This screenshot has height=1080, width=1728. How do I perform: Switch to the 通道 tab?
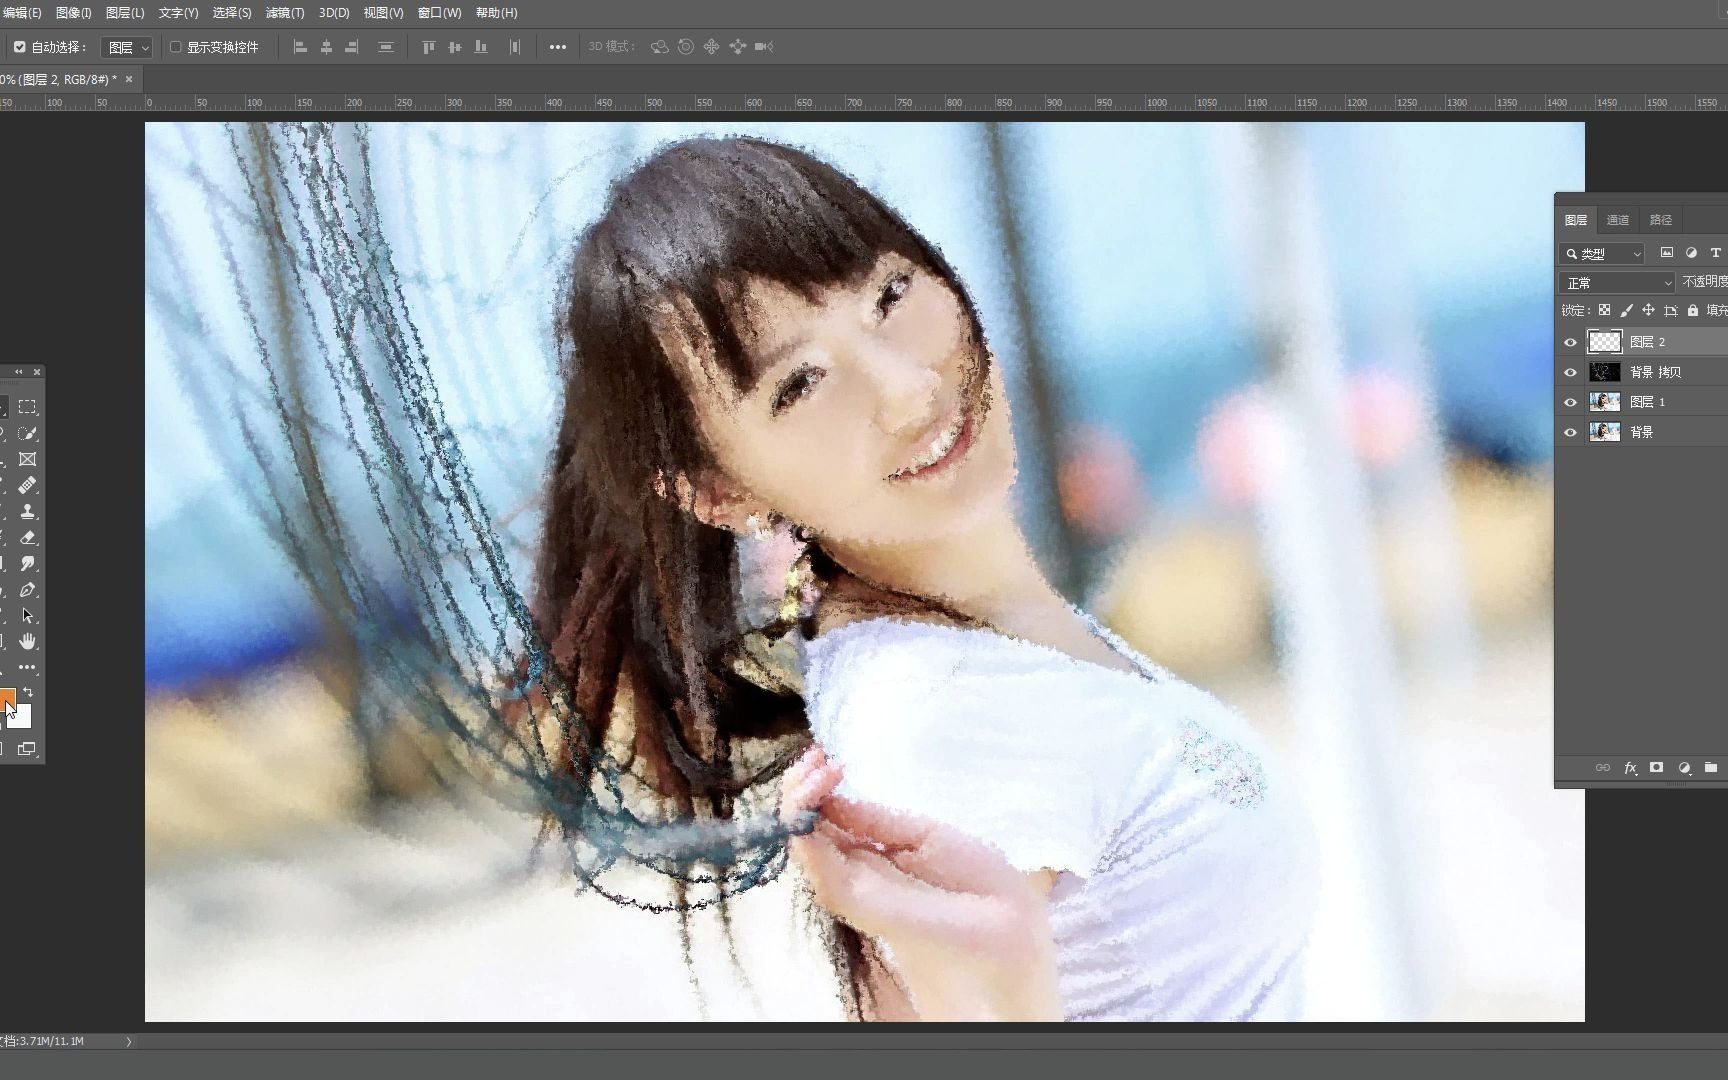coord(1617,219)
